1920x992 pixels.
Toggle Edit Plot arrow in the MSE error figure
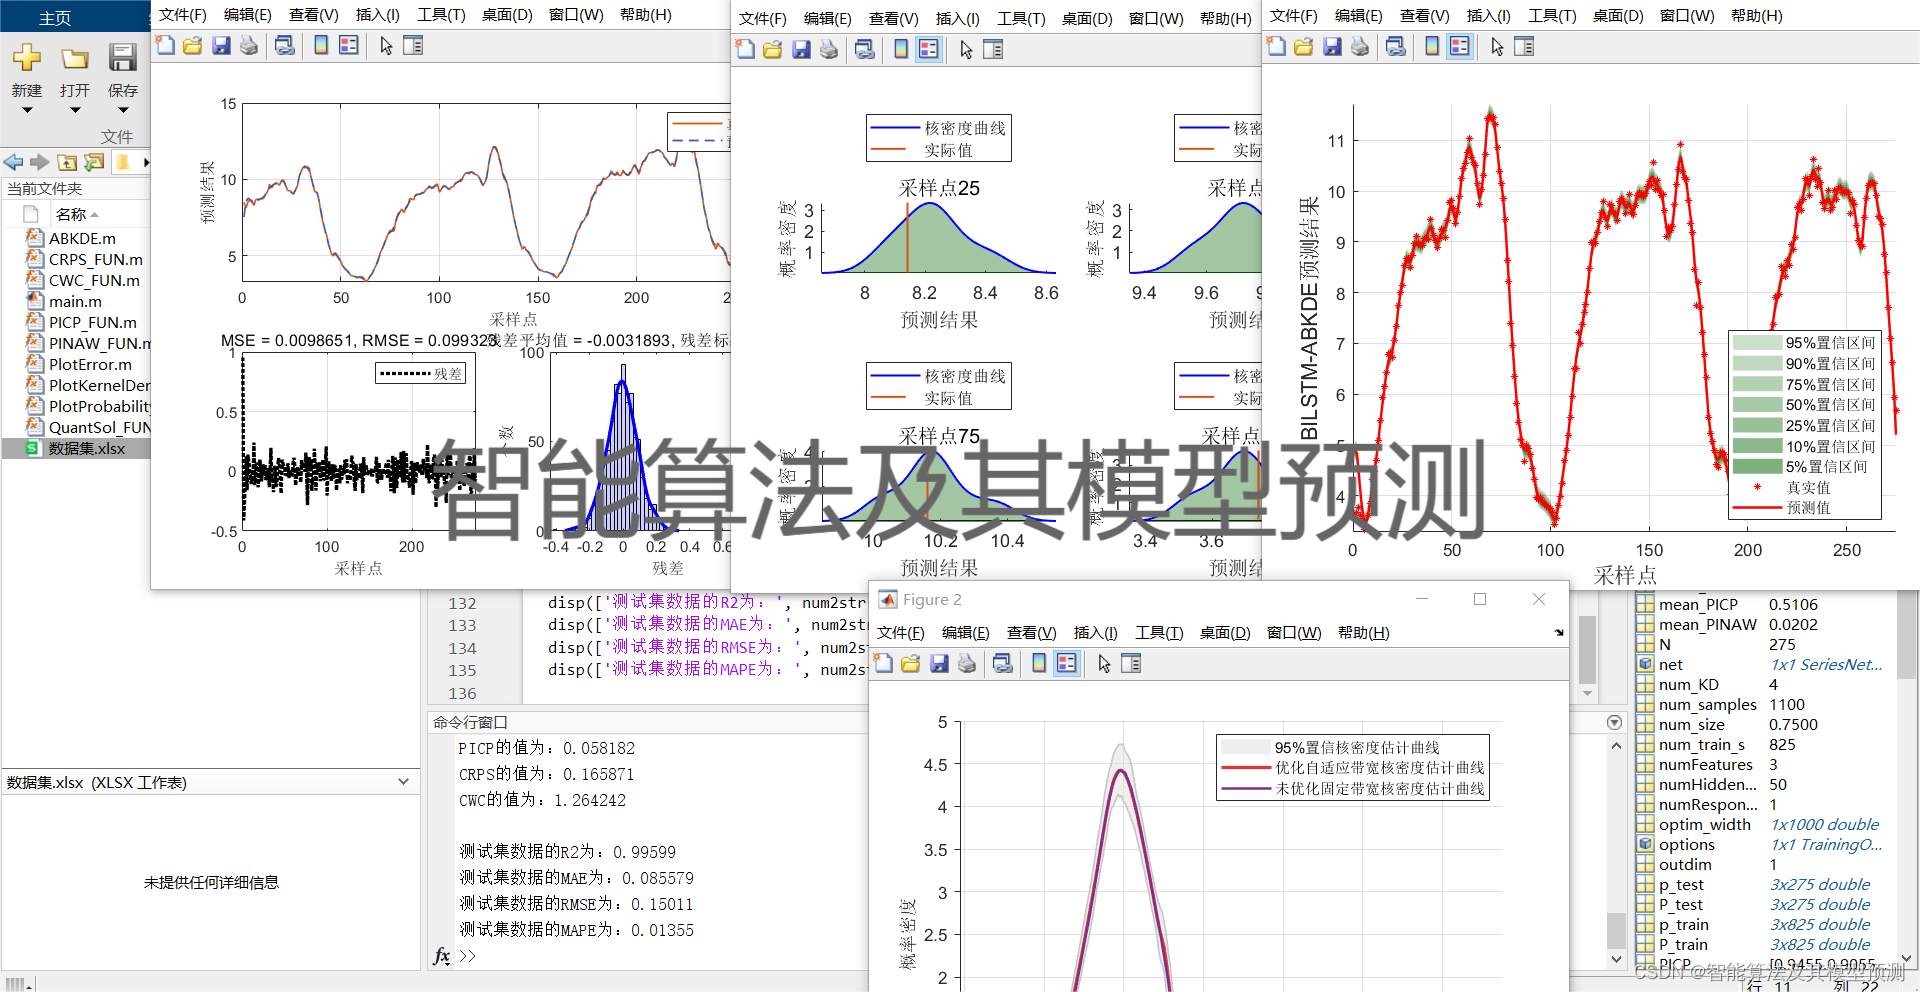386,45
